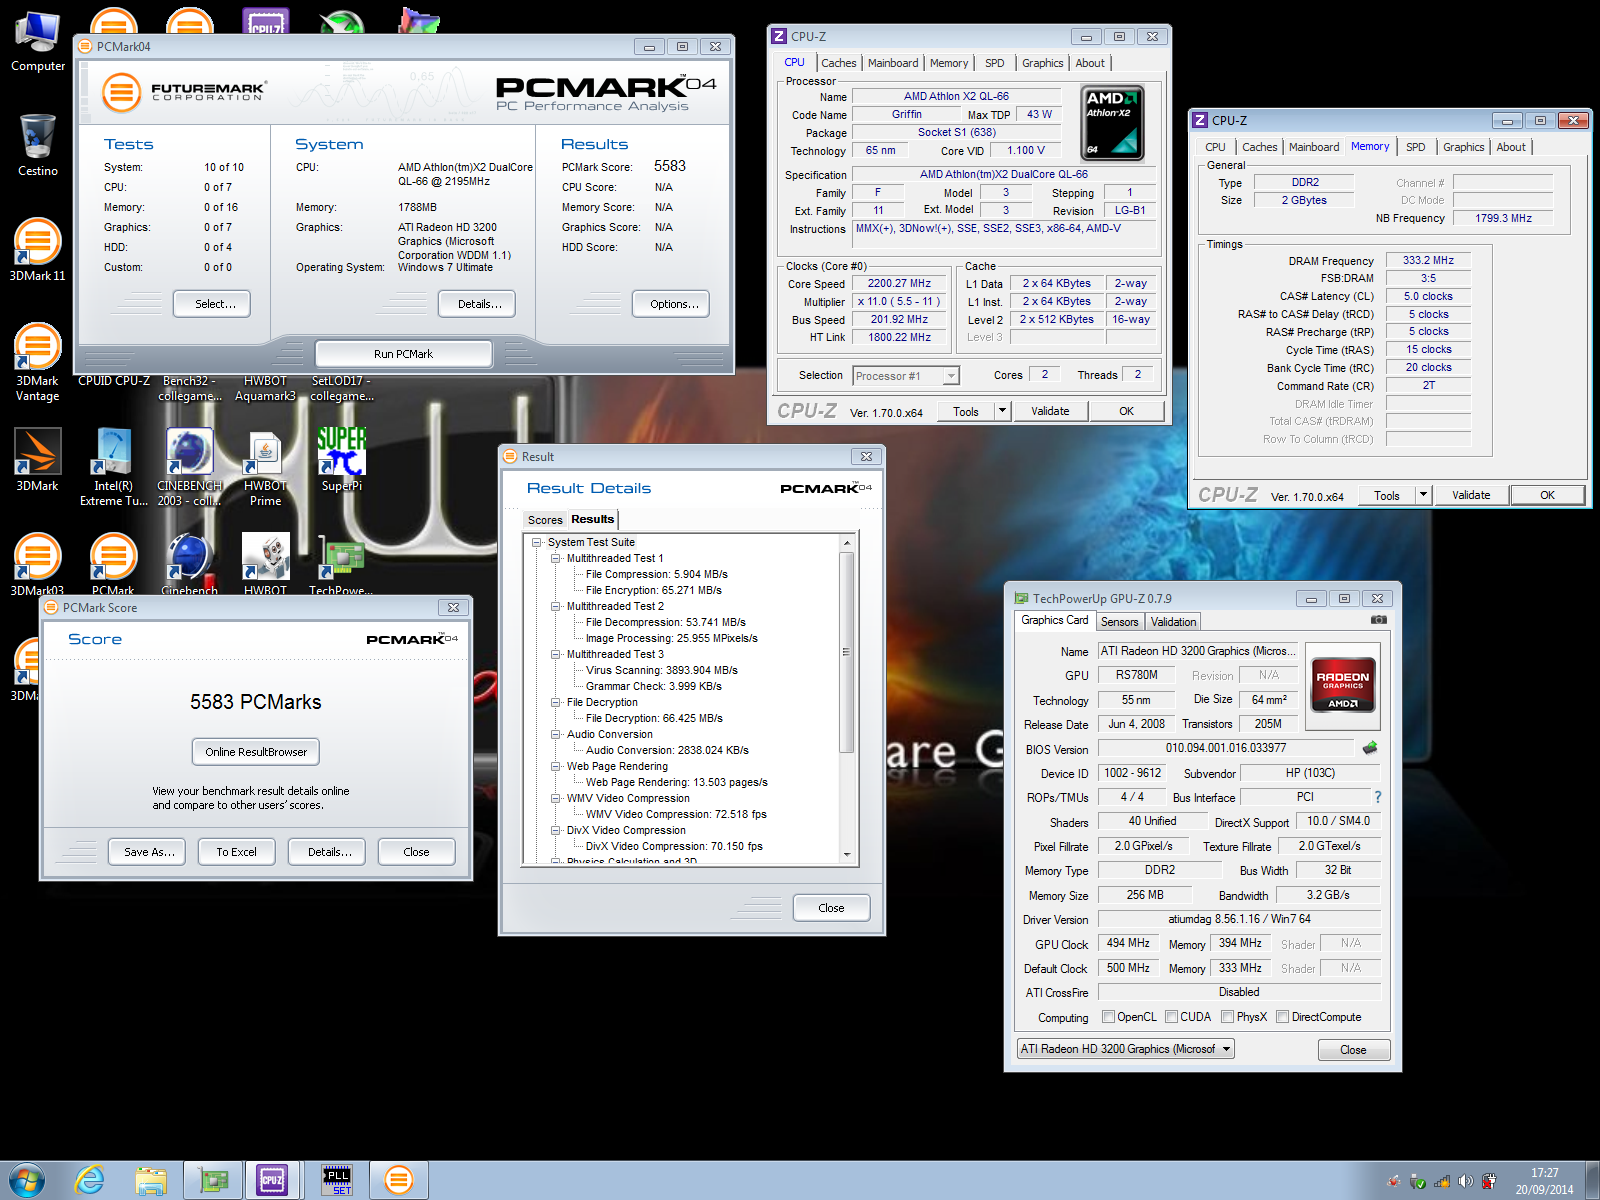Screen dimensions: 1600x1200
Task: Select DivX Video Compression: 70.150 fps row
Action: coord(674,846)
